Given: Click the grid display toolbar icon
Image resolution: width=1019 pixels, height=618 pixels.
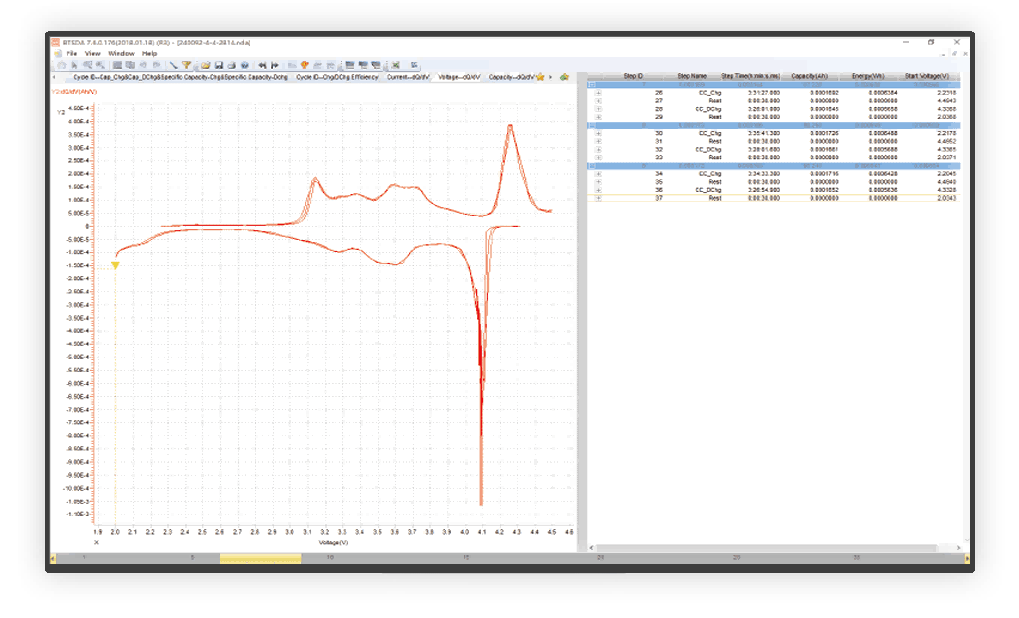Looking at the screenshot, I should [x=117, y=65].
